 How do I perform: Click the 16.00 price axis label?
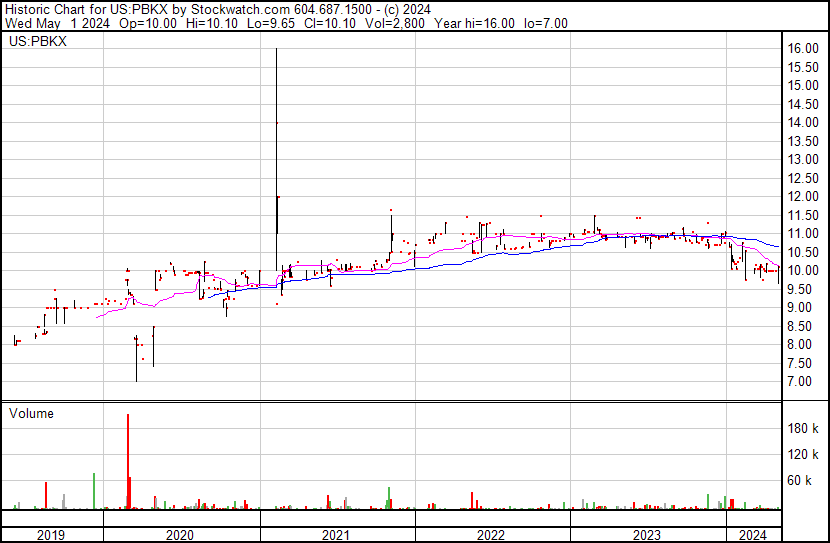pos(803,48)
